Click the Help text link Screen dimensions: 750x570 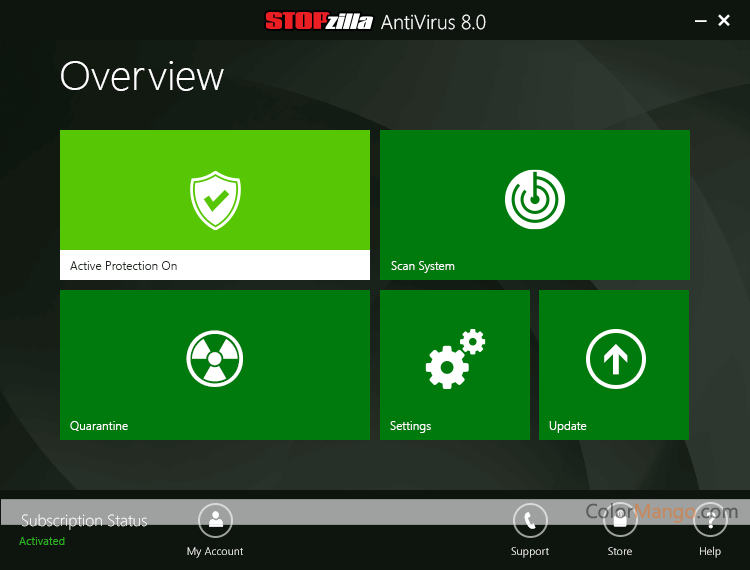click(x=710, y=551)
